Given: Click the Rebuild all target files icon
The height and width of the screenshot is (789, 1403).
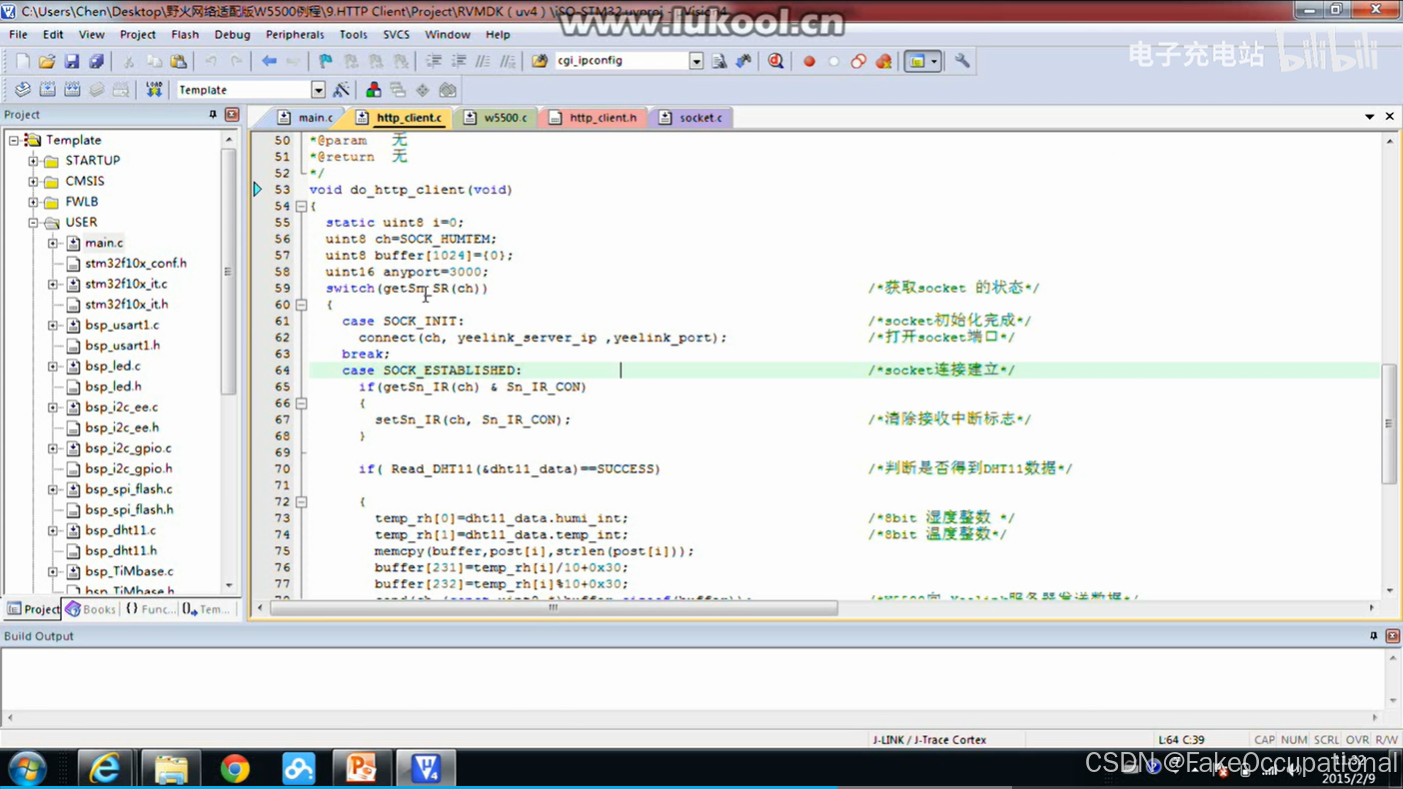Looking at the screenshot, I should pyautogui.click(x=72, y=90).
